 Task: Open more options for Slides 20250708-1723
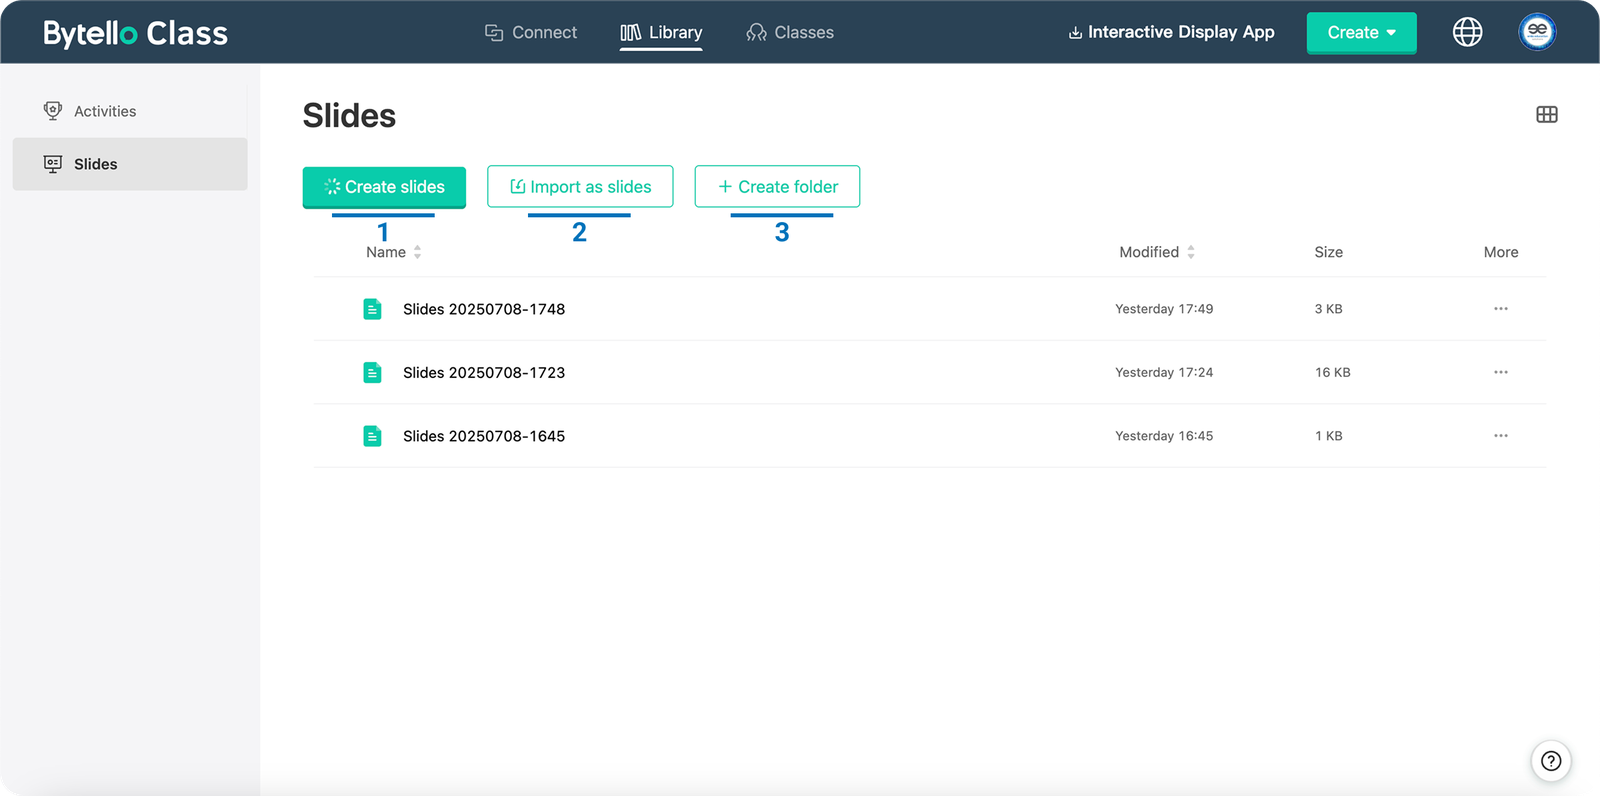[1500, 372]
